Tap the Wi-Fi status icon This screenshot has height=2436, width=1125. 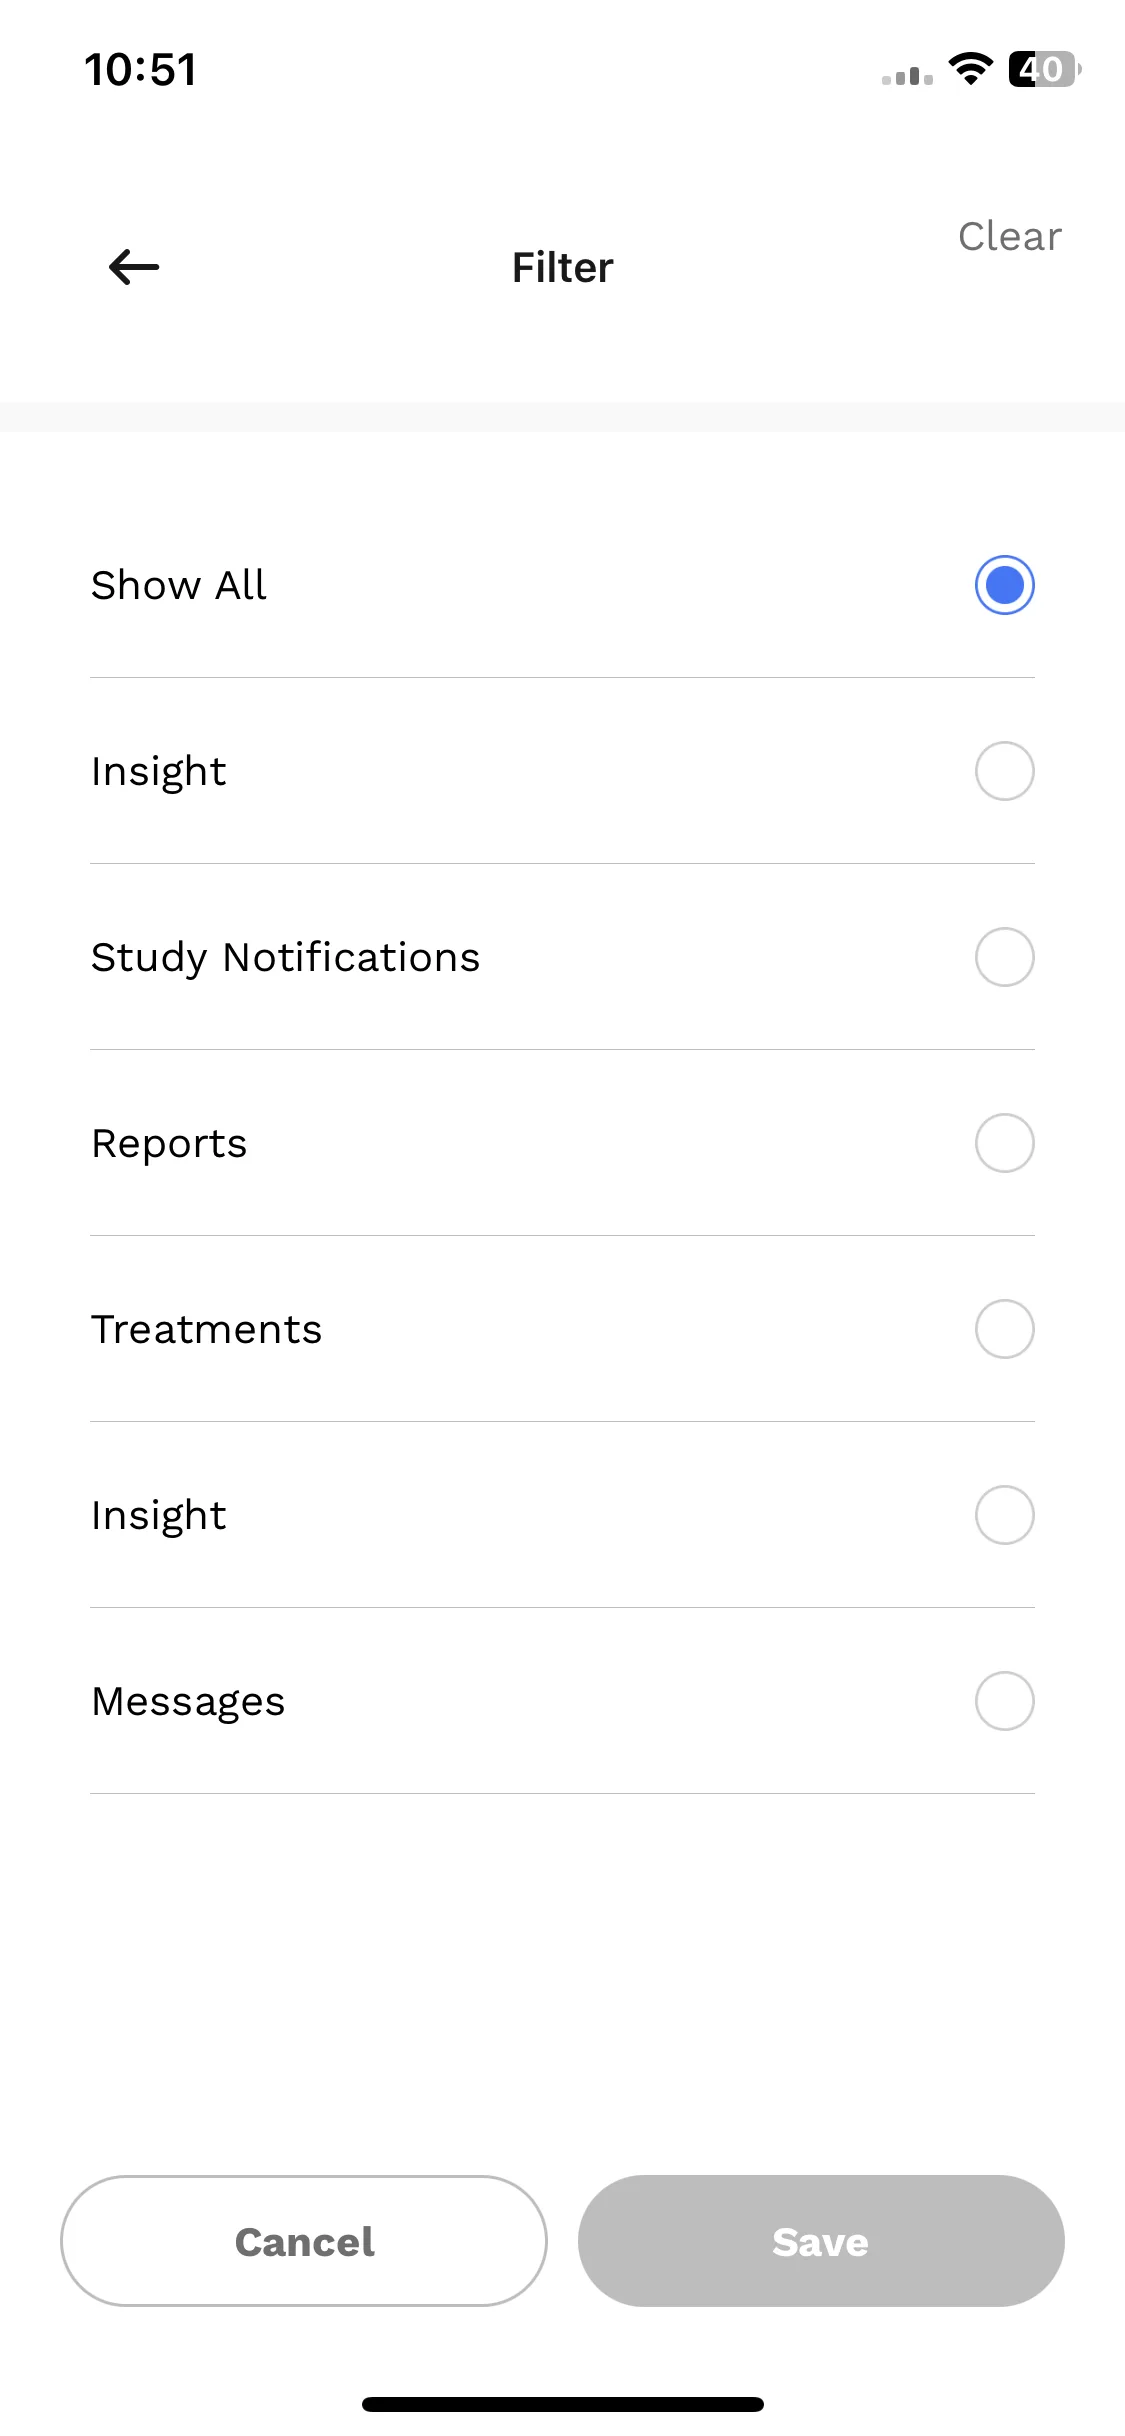[970, 69]
